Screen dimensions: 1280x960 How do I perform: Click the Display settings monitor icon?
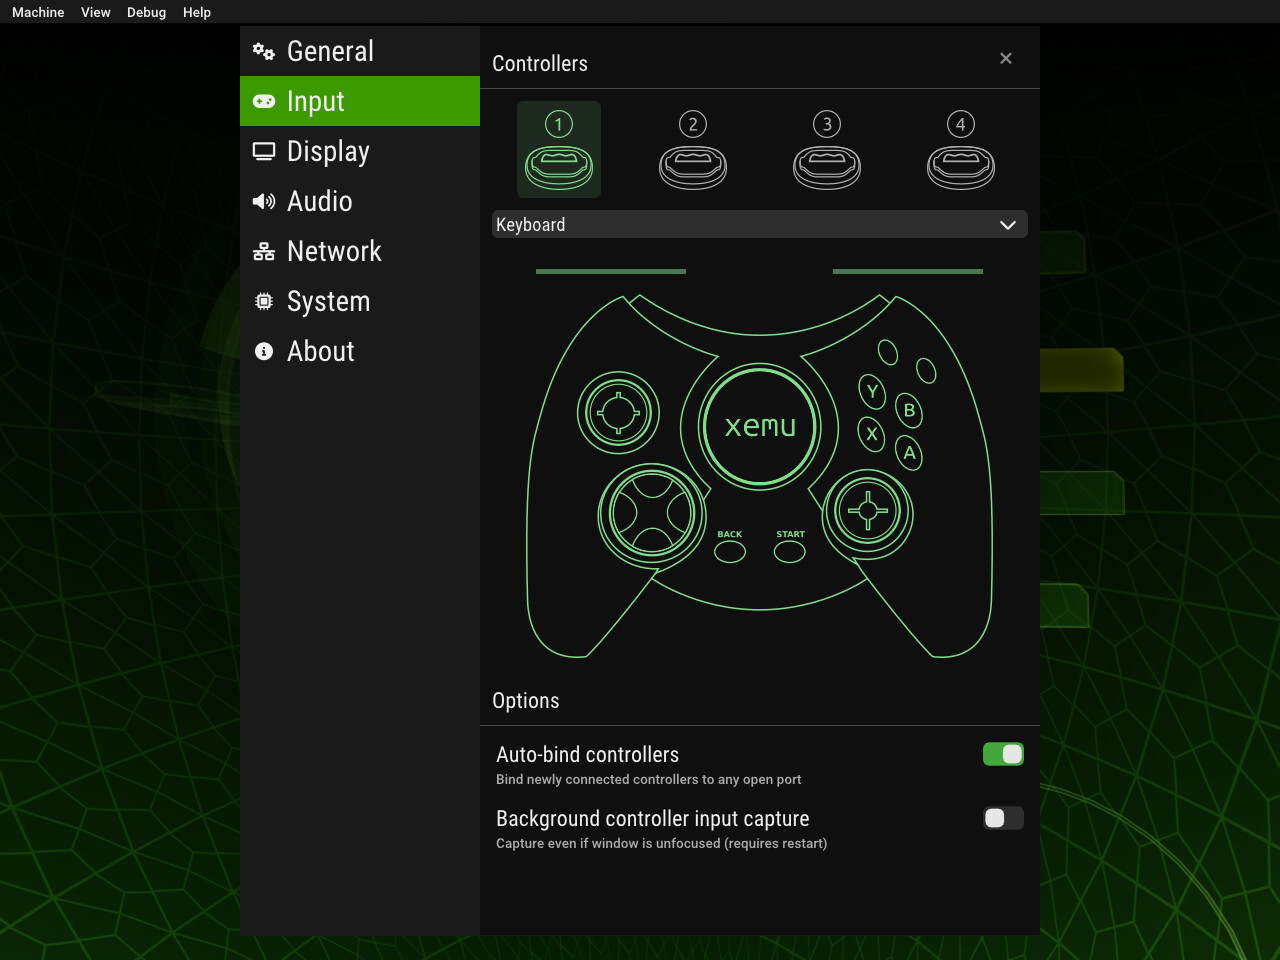coord(264,151)
